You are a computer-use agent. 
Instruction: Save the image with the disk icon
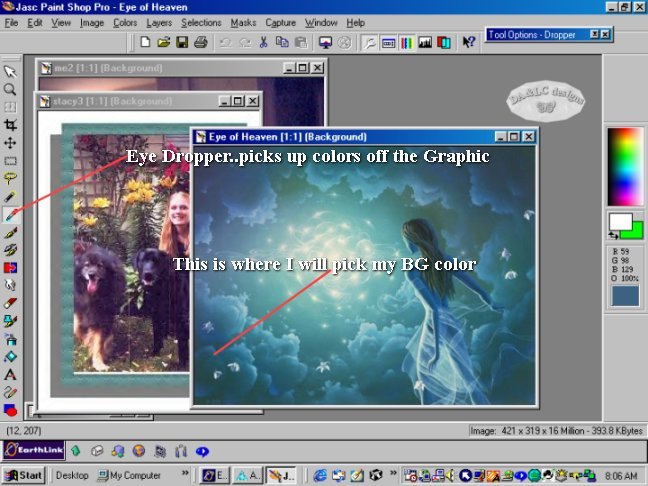[x=182, y=42]
